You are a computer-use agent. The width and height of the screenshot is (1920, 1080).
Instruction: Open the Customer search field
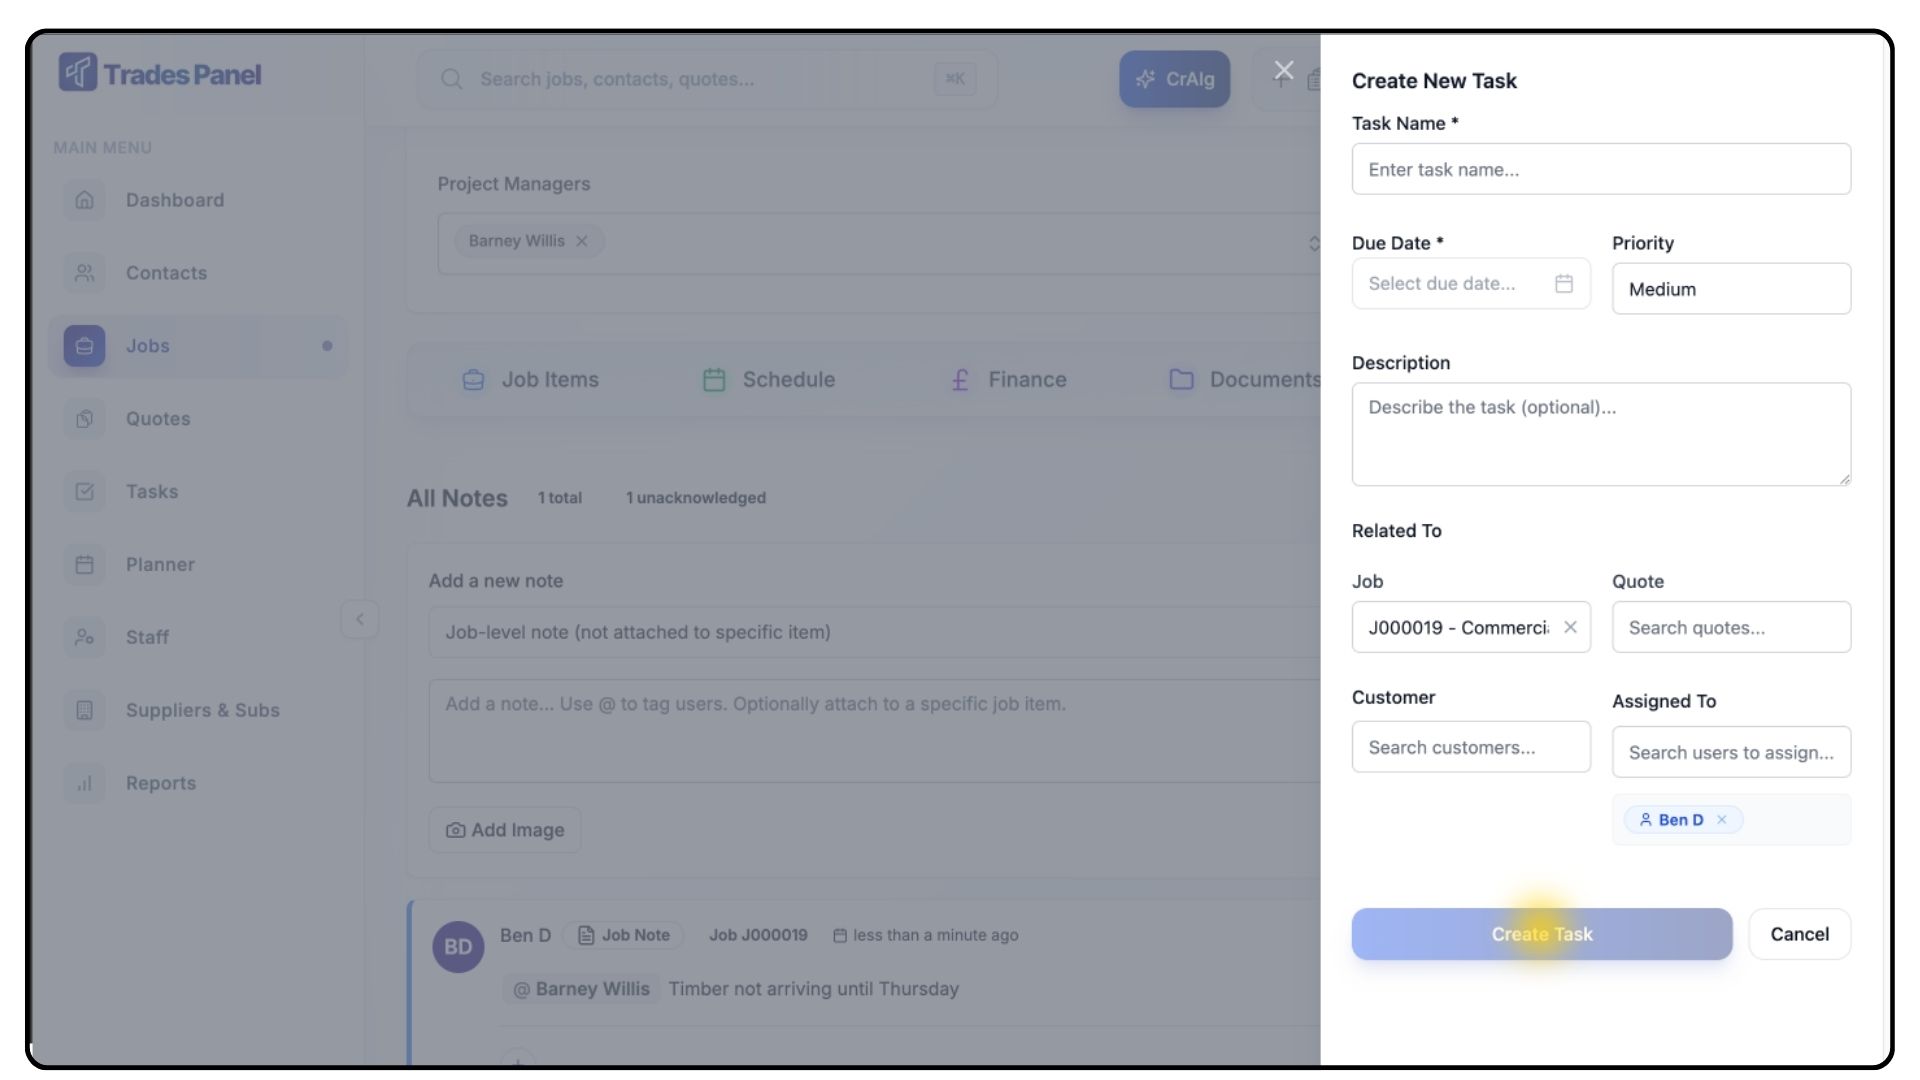1470,748
